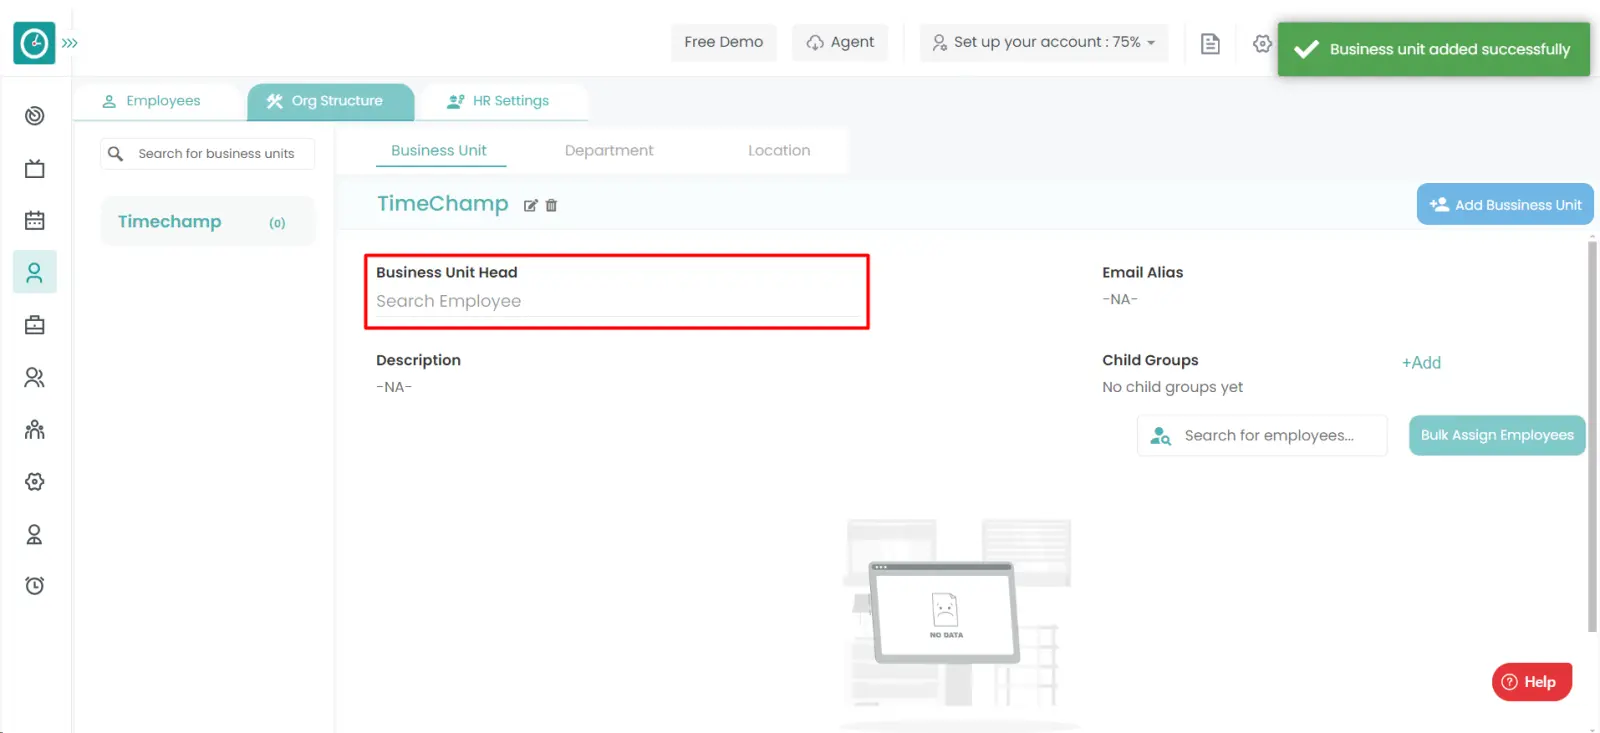Edit the TimeChamp business unit name
Viewport: 1600px width, 733px height.
coord(531,206)
